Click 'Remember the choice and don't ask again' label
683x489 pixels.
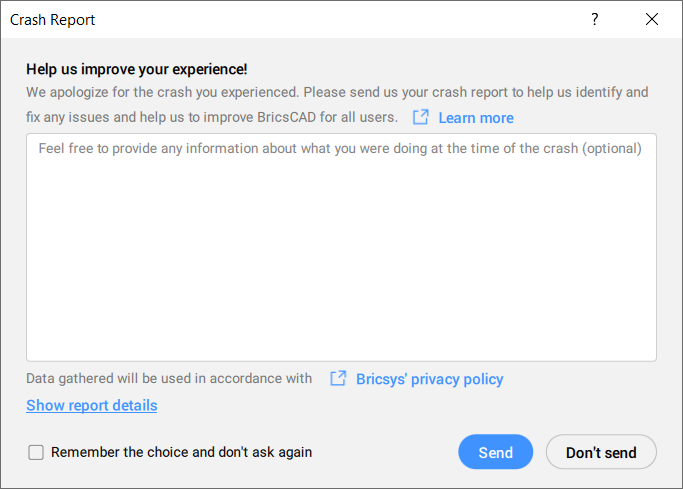[181, 452]
